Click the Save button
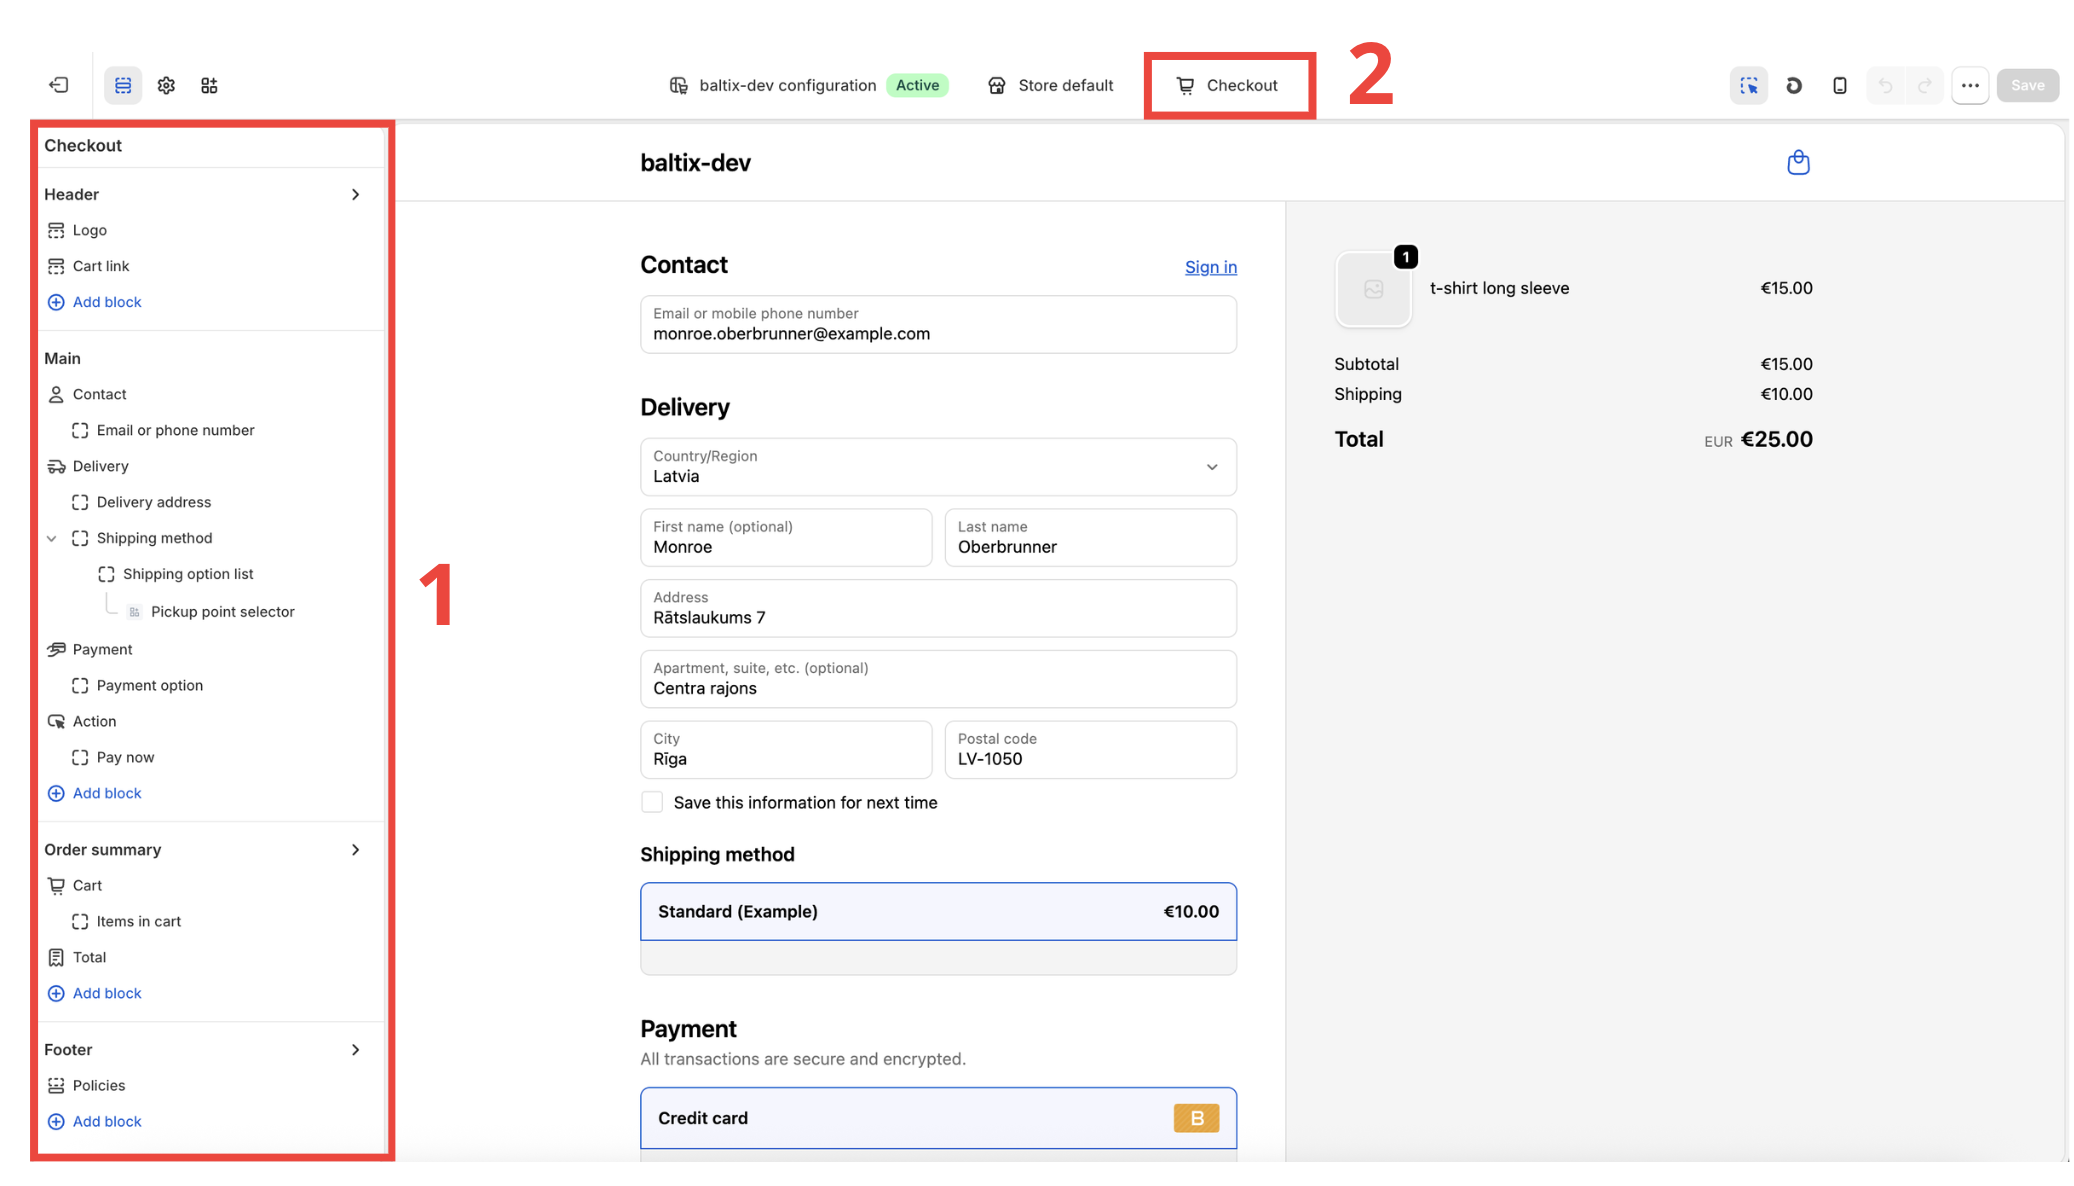Screen dimensions: 2074x1186 click(x=2027, y=85)
